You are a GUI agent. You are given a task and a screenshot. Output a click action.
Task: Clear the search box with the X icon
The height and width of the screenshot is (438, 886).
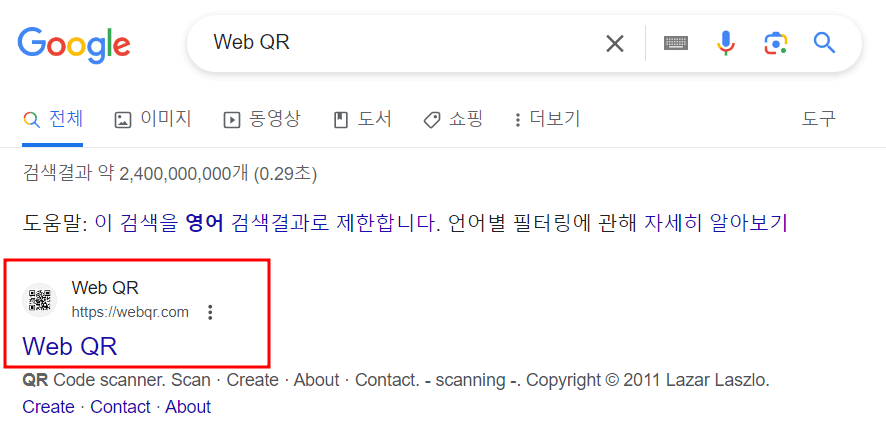coord(615,43)
